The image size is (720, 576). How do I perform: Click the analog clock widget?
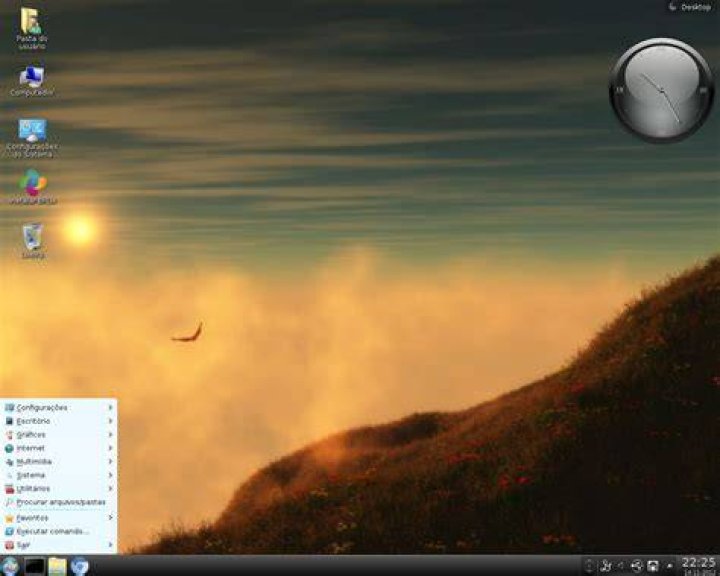tap(661, 90)
